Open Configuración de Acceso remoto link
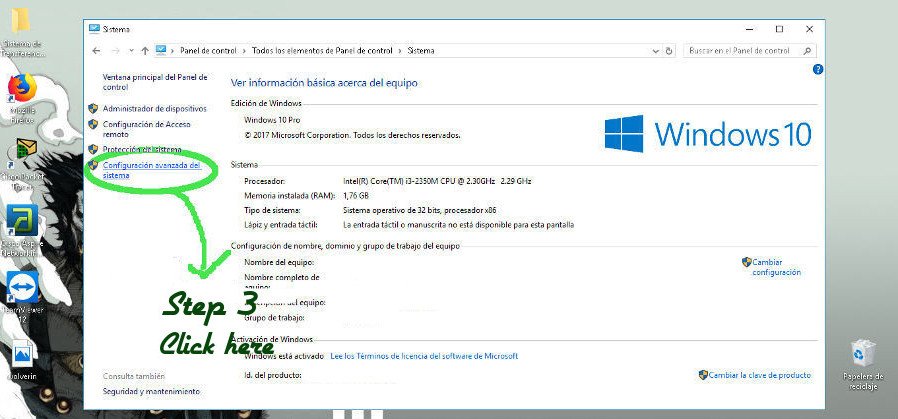 pyautogui.click(x=147, y=129)
